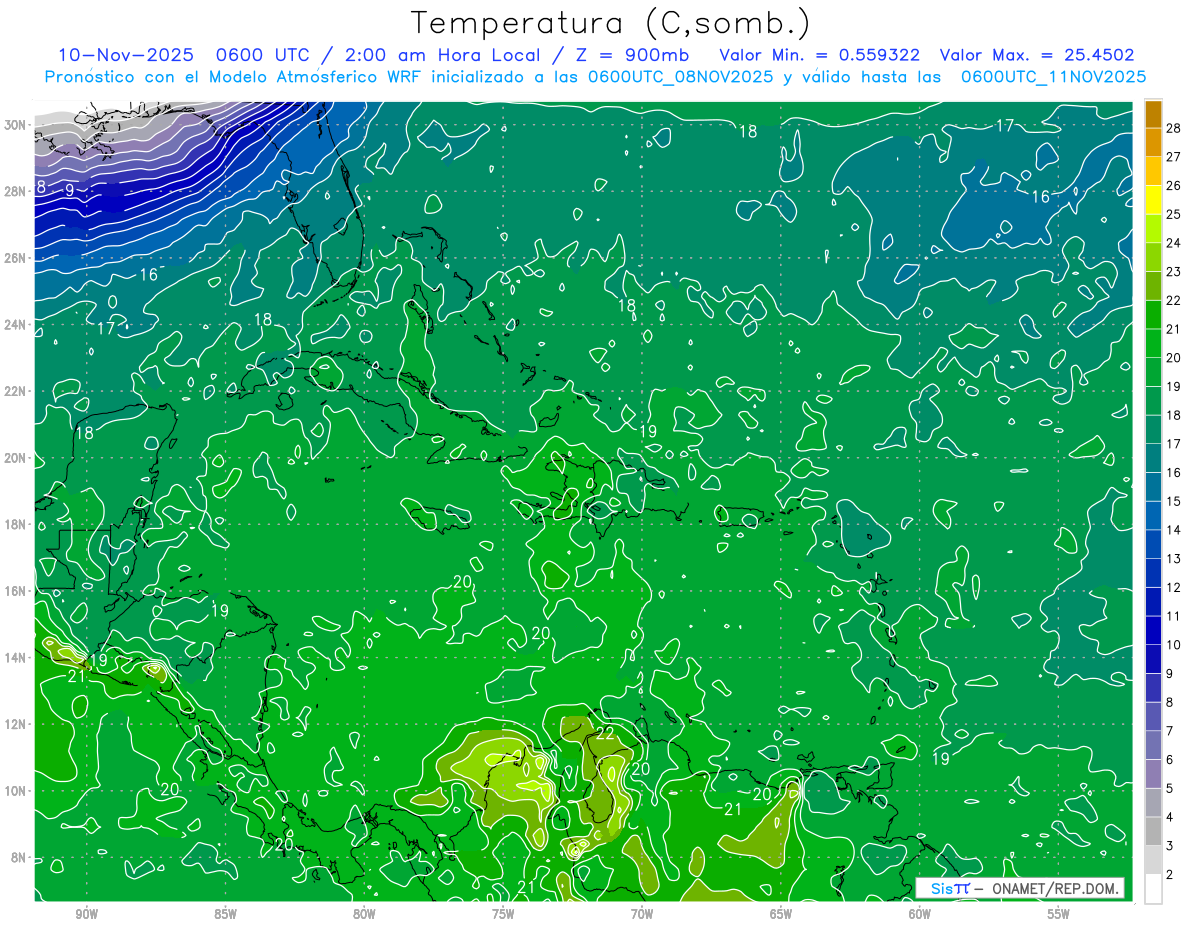Click the title "Temperatura (C,somb.)"
The image size is (1200, 927).
coord(611,24)
